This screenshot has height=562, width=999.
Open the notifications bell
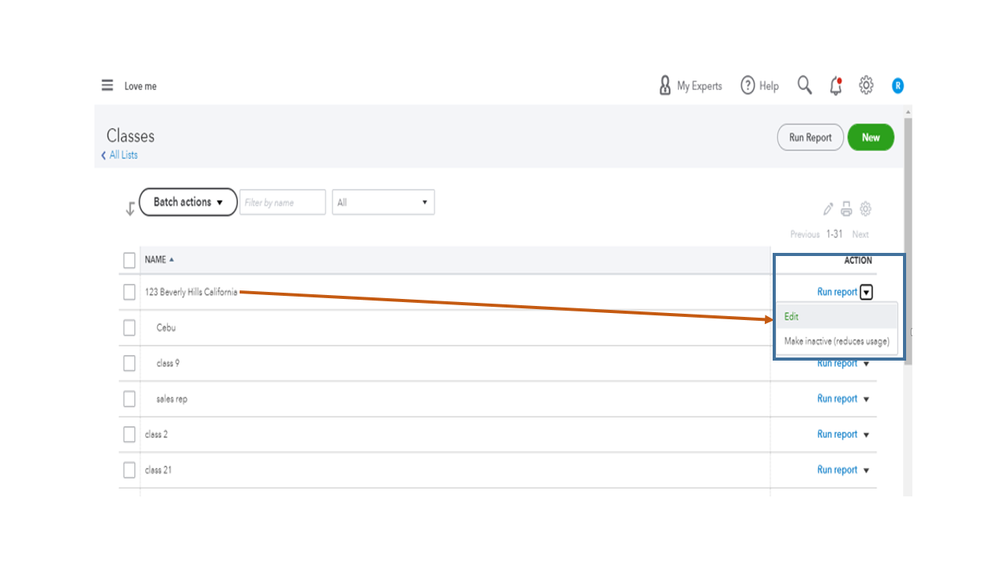point(836,86)
